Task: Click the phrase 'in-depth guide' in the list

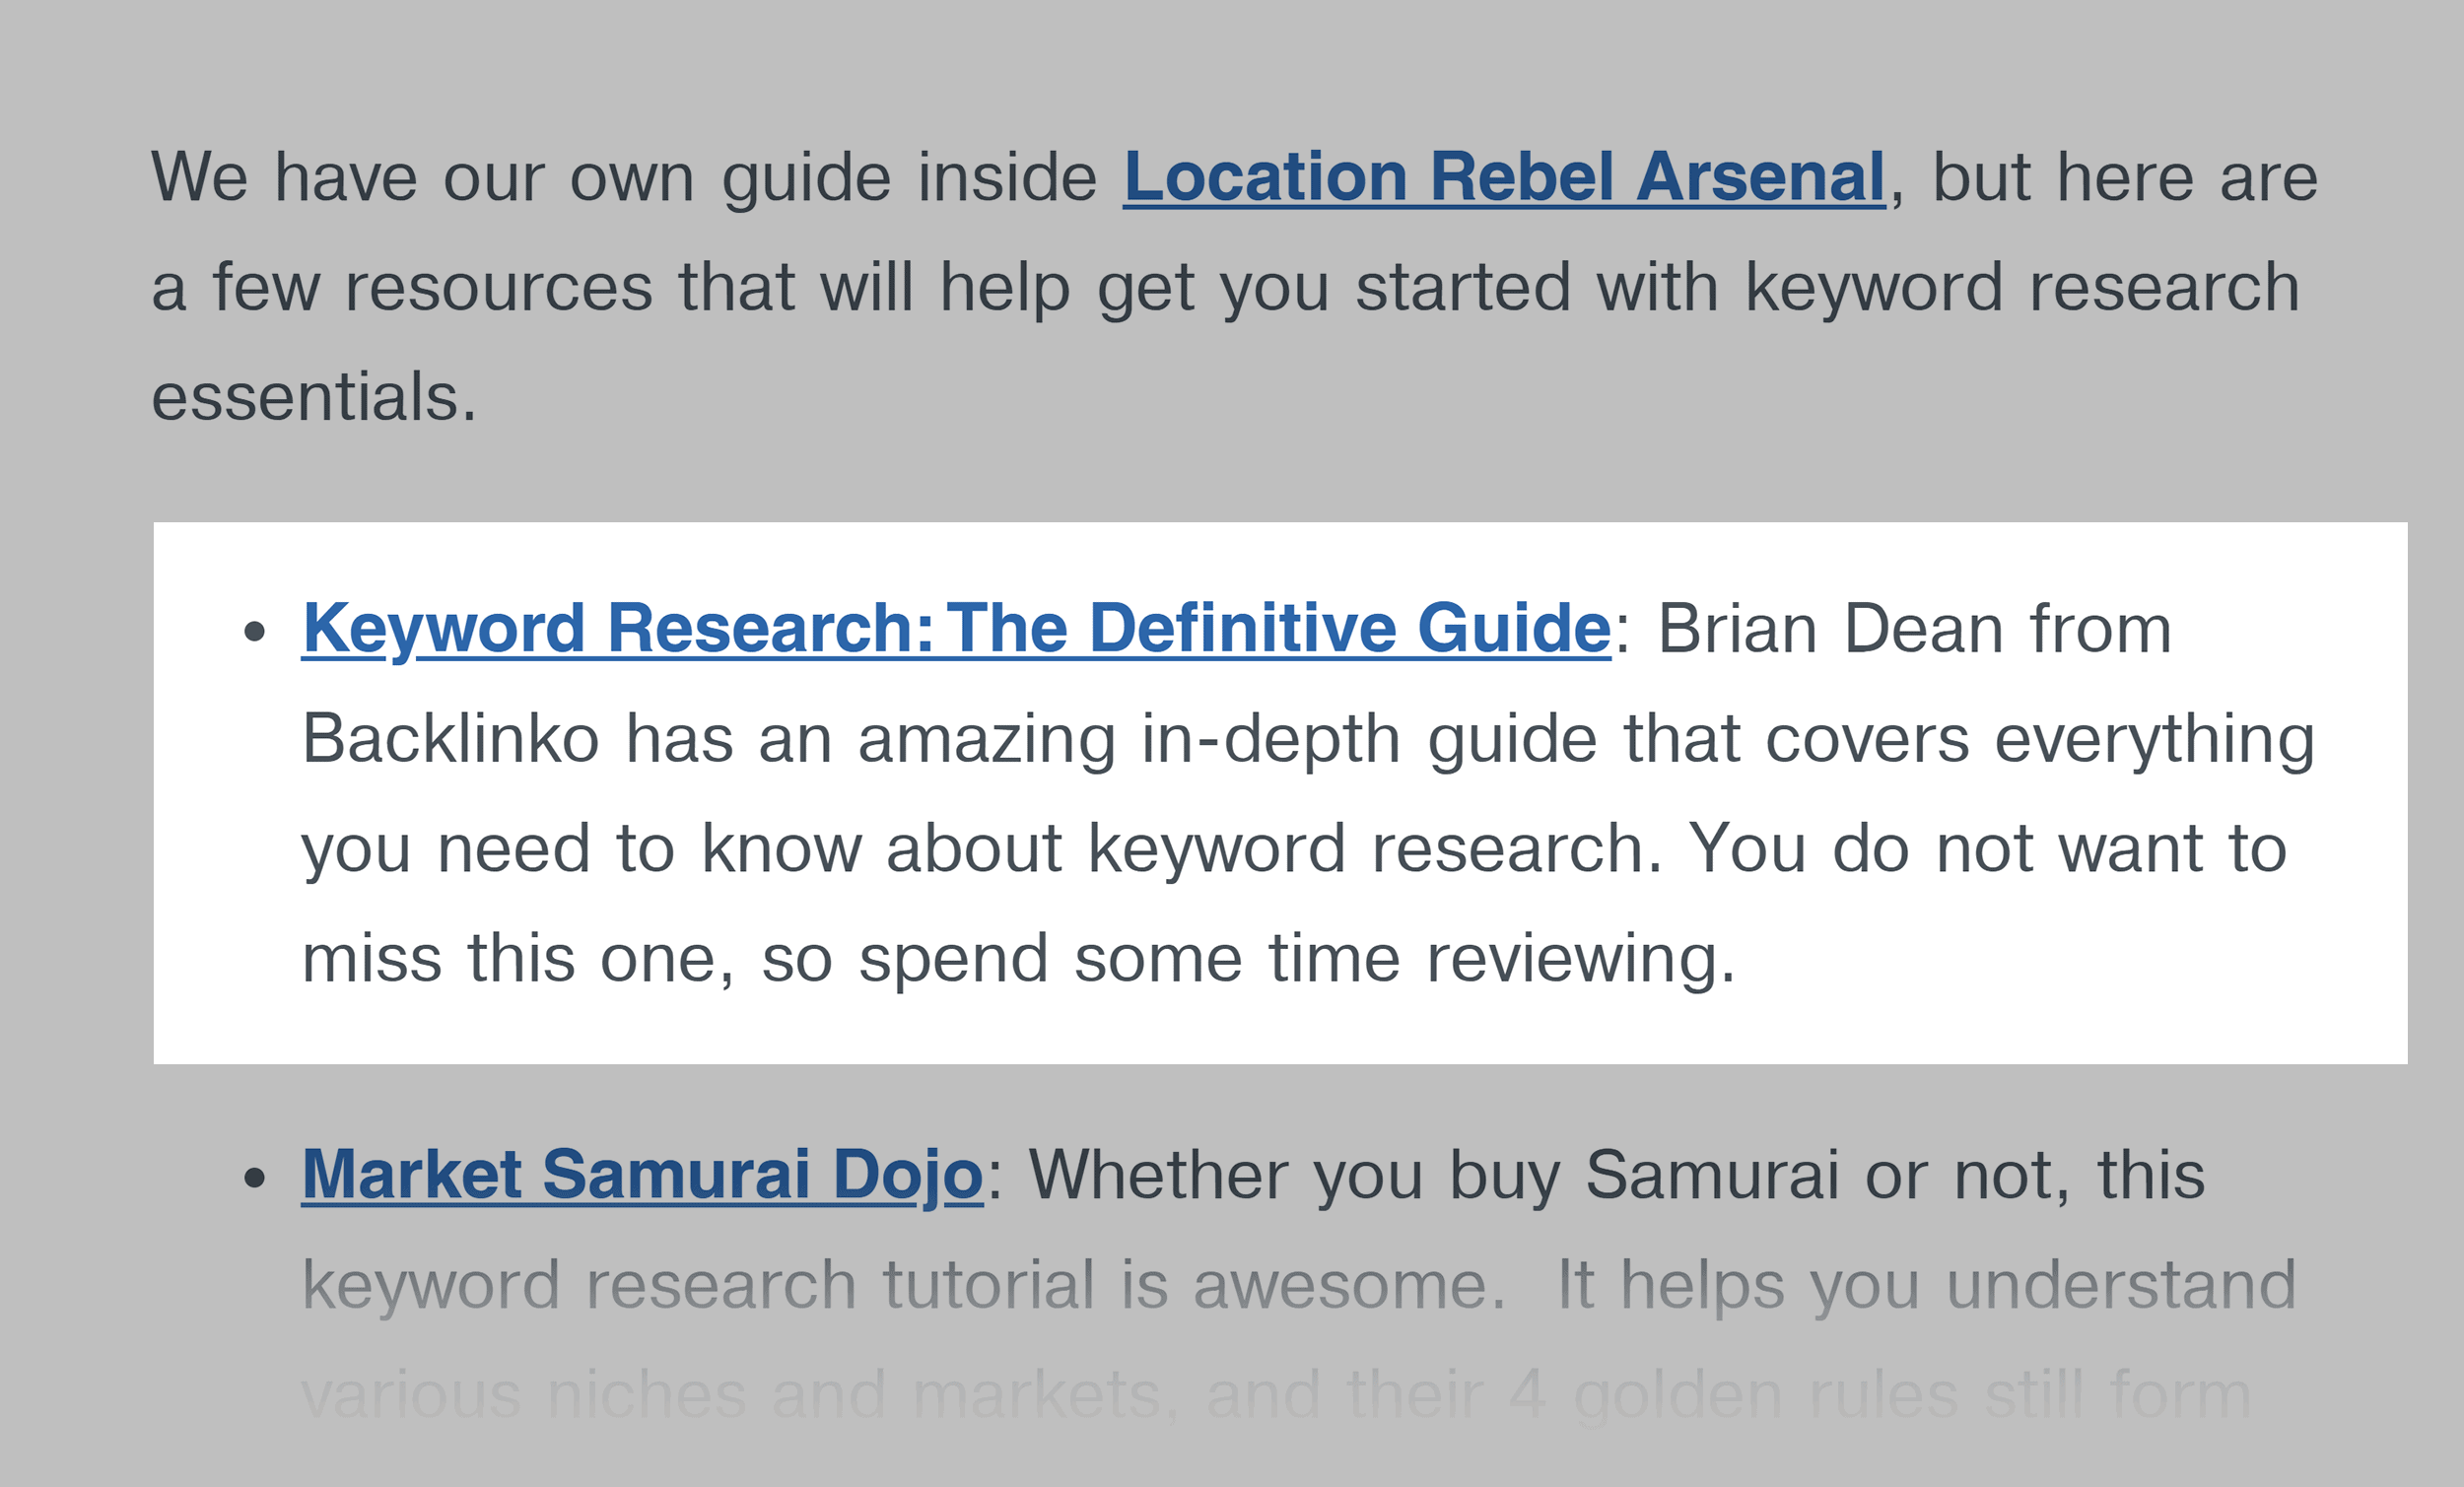Action: [x=1369, y=740]
